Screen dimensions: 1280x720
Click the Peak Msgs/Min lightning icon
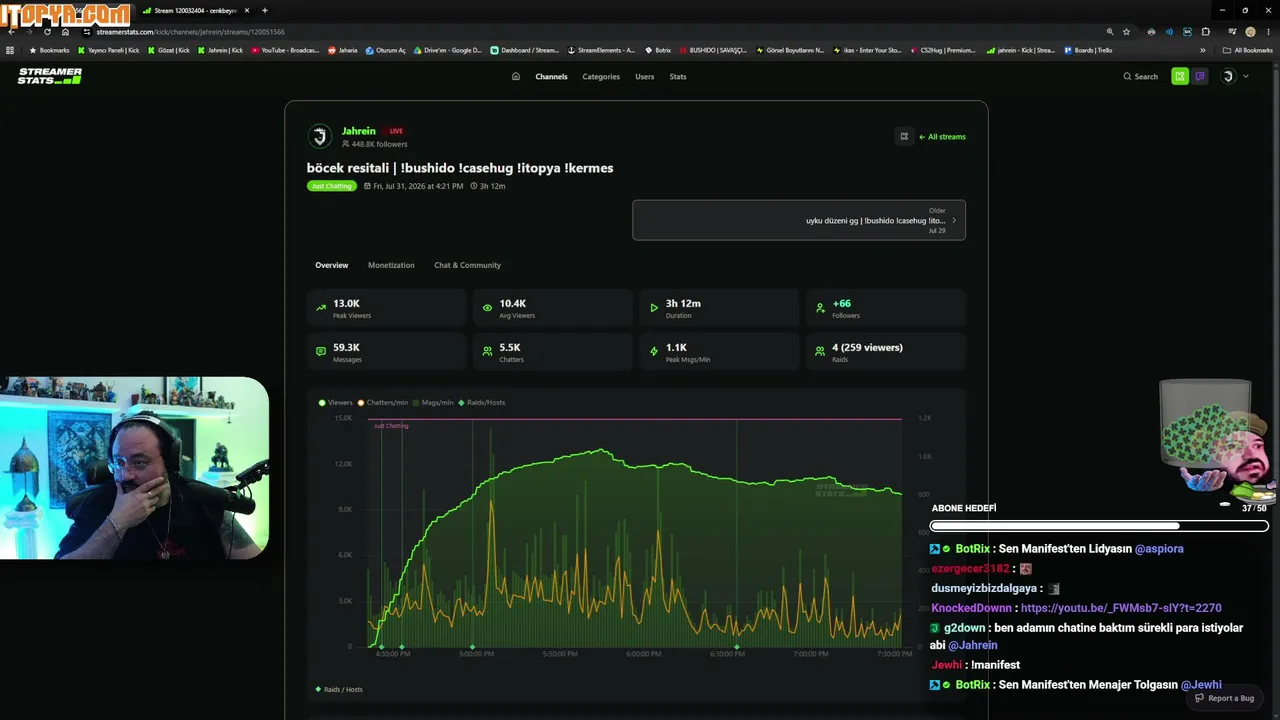tap(654, 352)
